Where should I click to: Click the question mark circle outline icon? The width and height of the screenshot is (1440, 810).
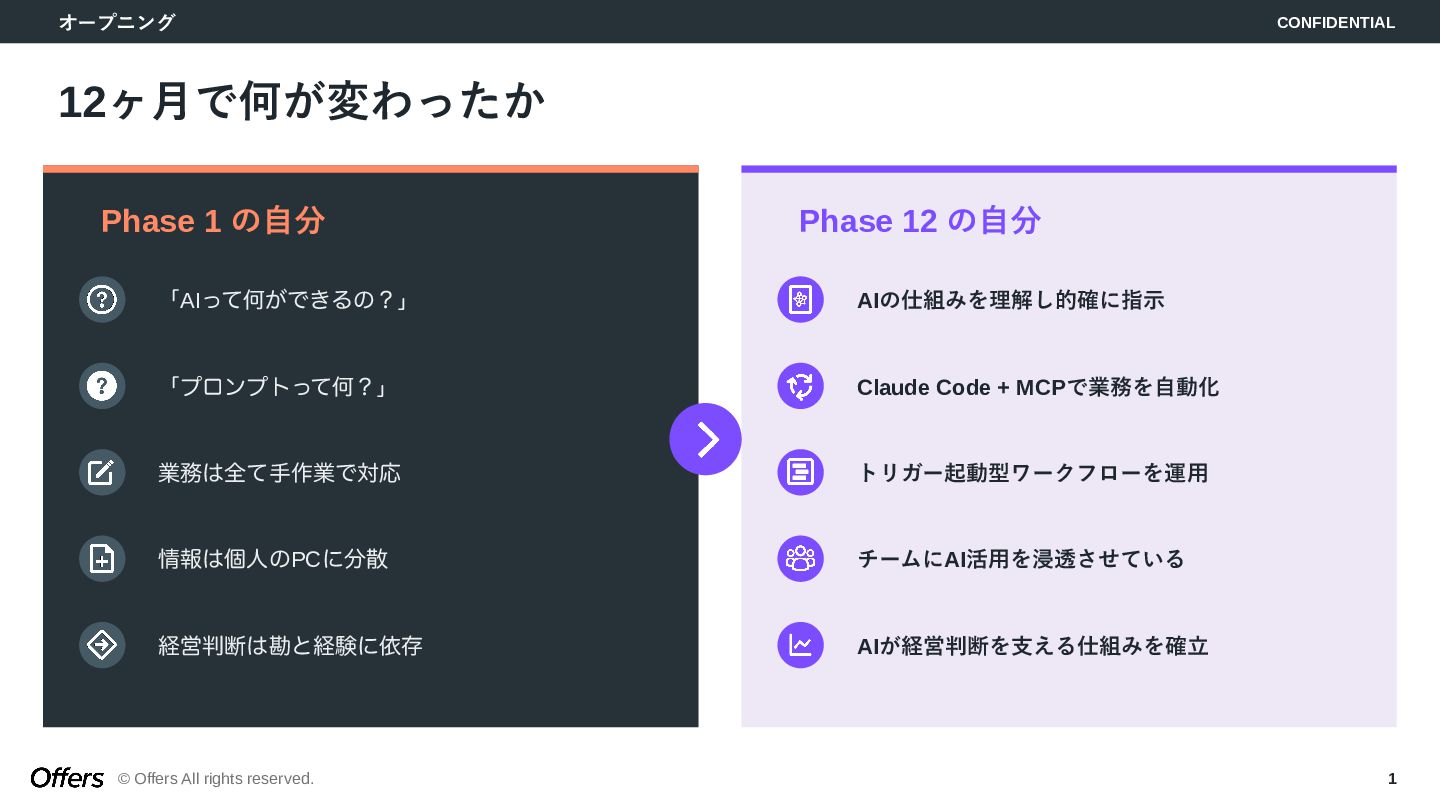[x=102, y=300]
